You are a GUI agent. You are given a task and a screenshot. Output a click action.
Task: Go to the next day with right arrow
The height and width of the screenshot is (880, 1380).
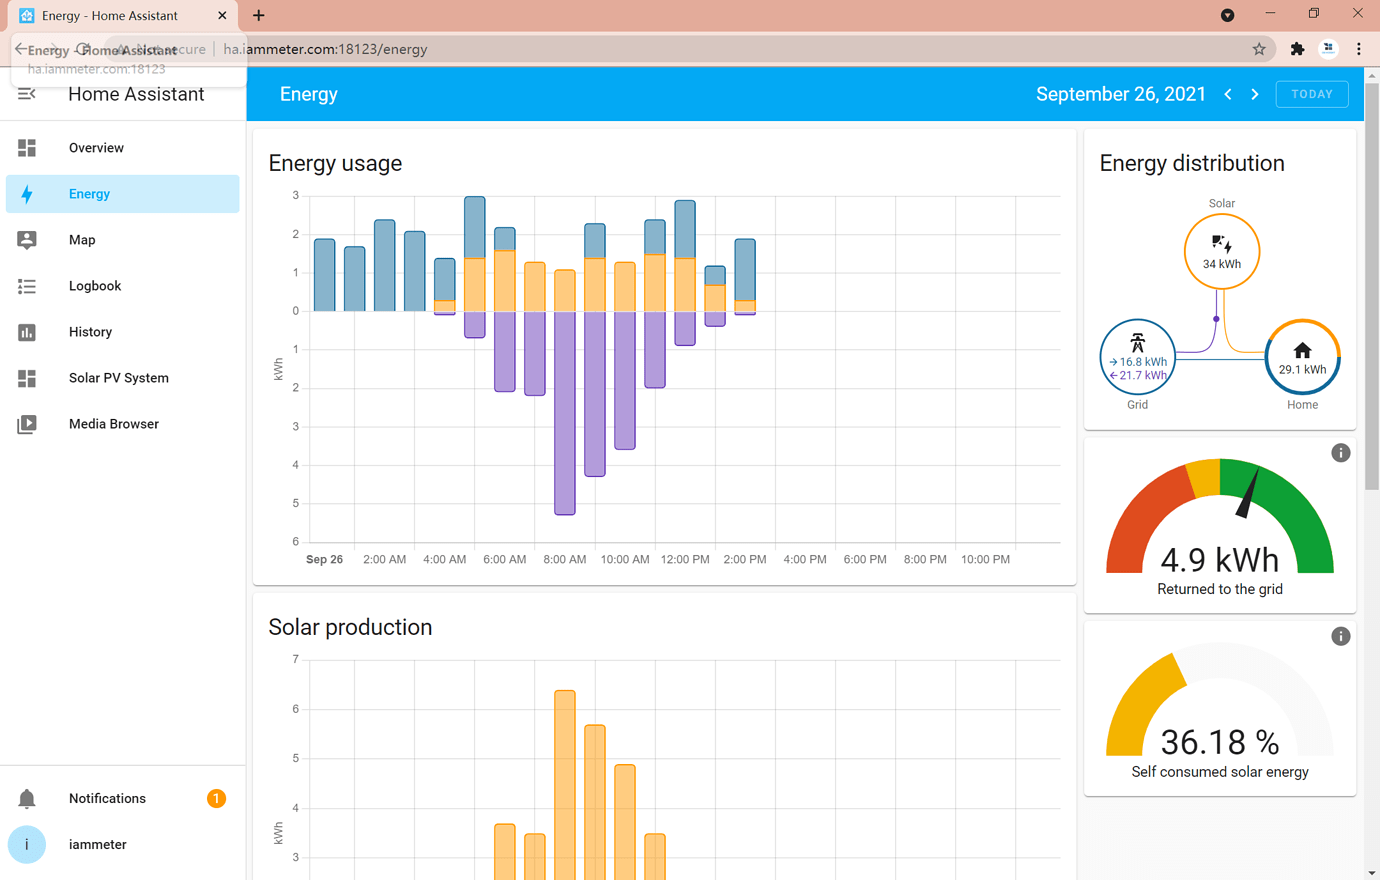[1255, 94]
